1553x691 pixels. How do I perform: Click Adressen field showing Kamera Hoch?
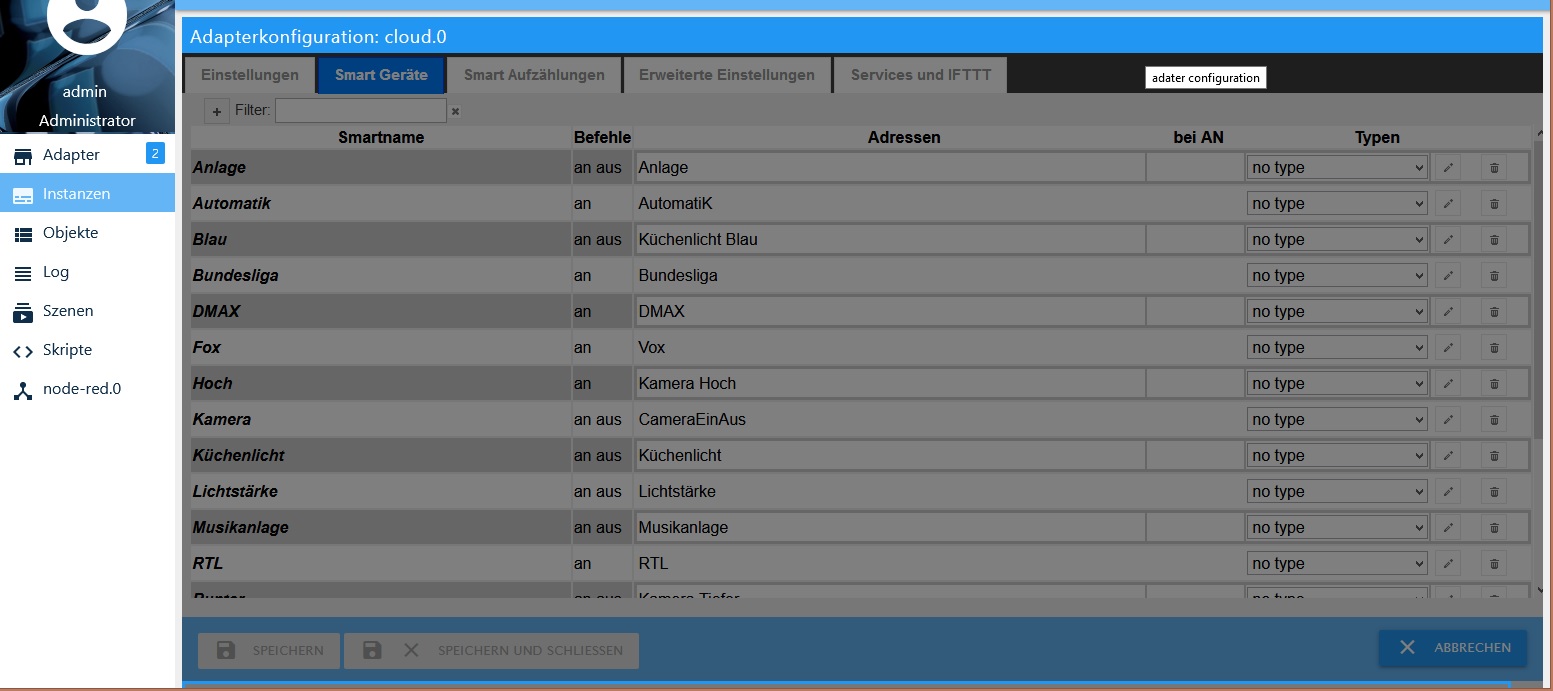click(890, 384)
